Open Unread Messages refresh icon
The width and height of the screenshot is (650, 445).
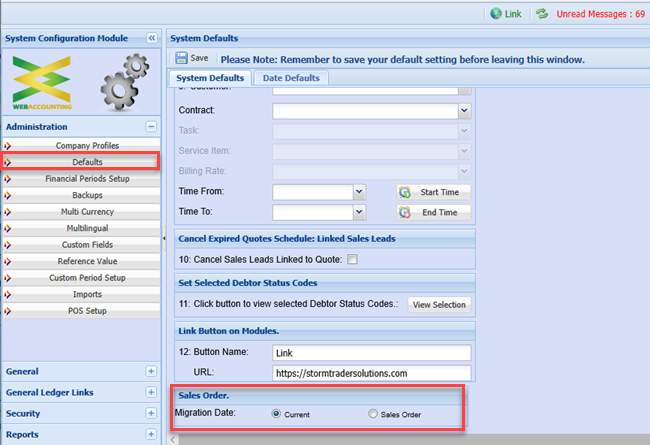(x=542, y=14)
